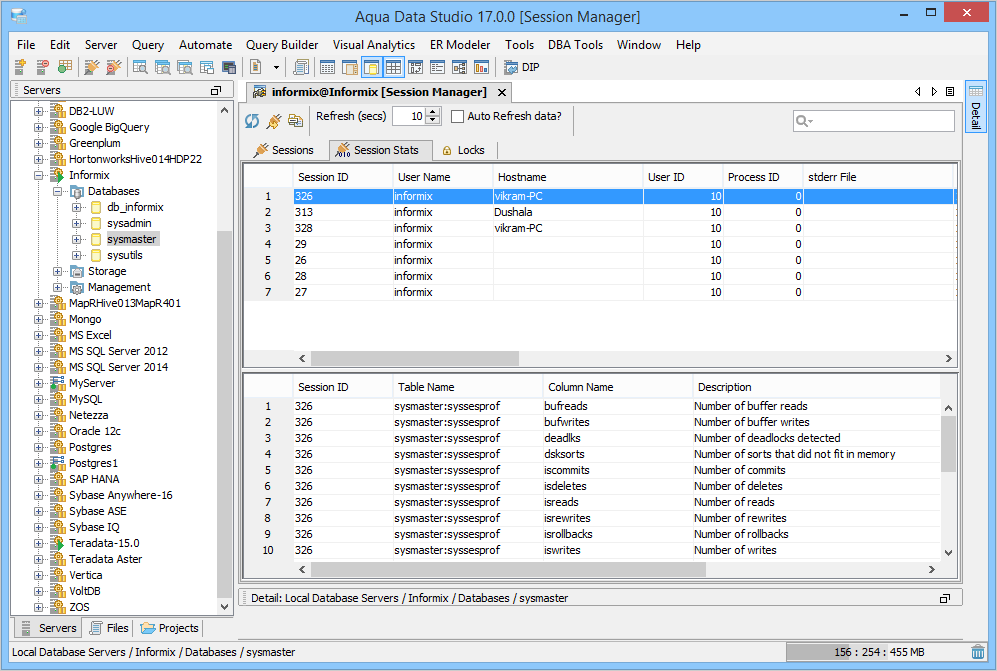Switch to the Locks tab
The image size is (997, 671).
(x=463, y=150)
